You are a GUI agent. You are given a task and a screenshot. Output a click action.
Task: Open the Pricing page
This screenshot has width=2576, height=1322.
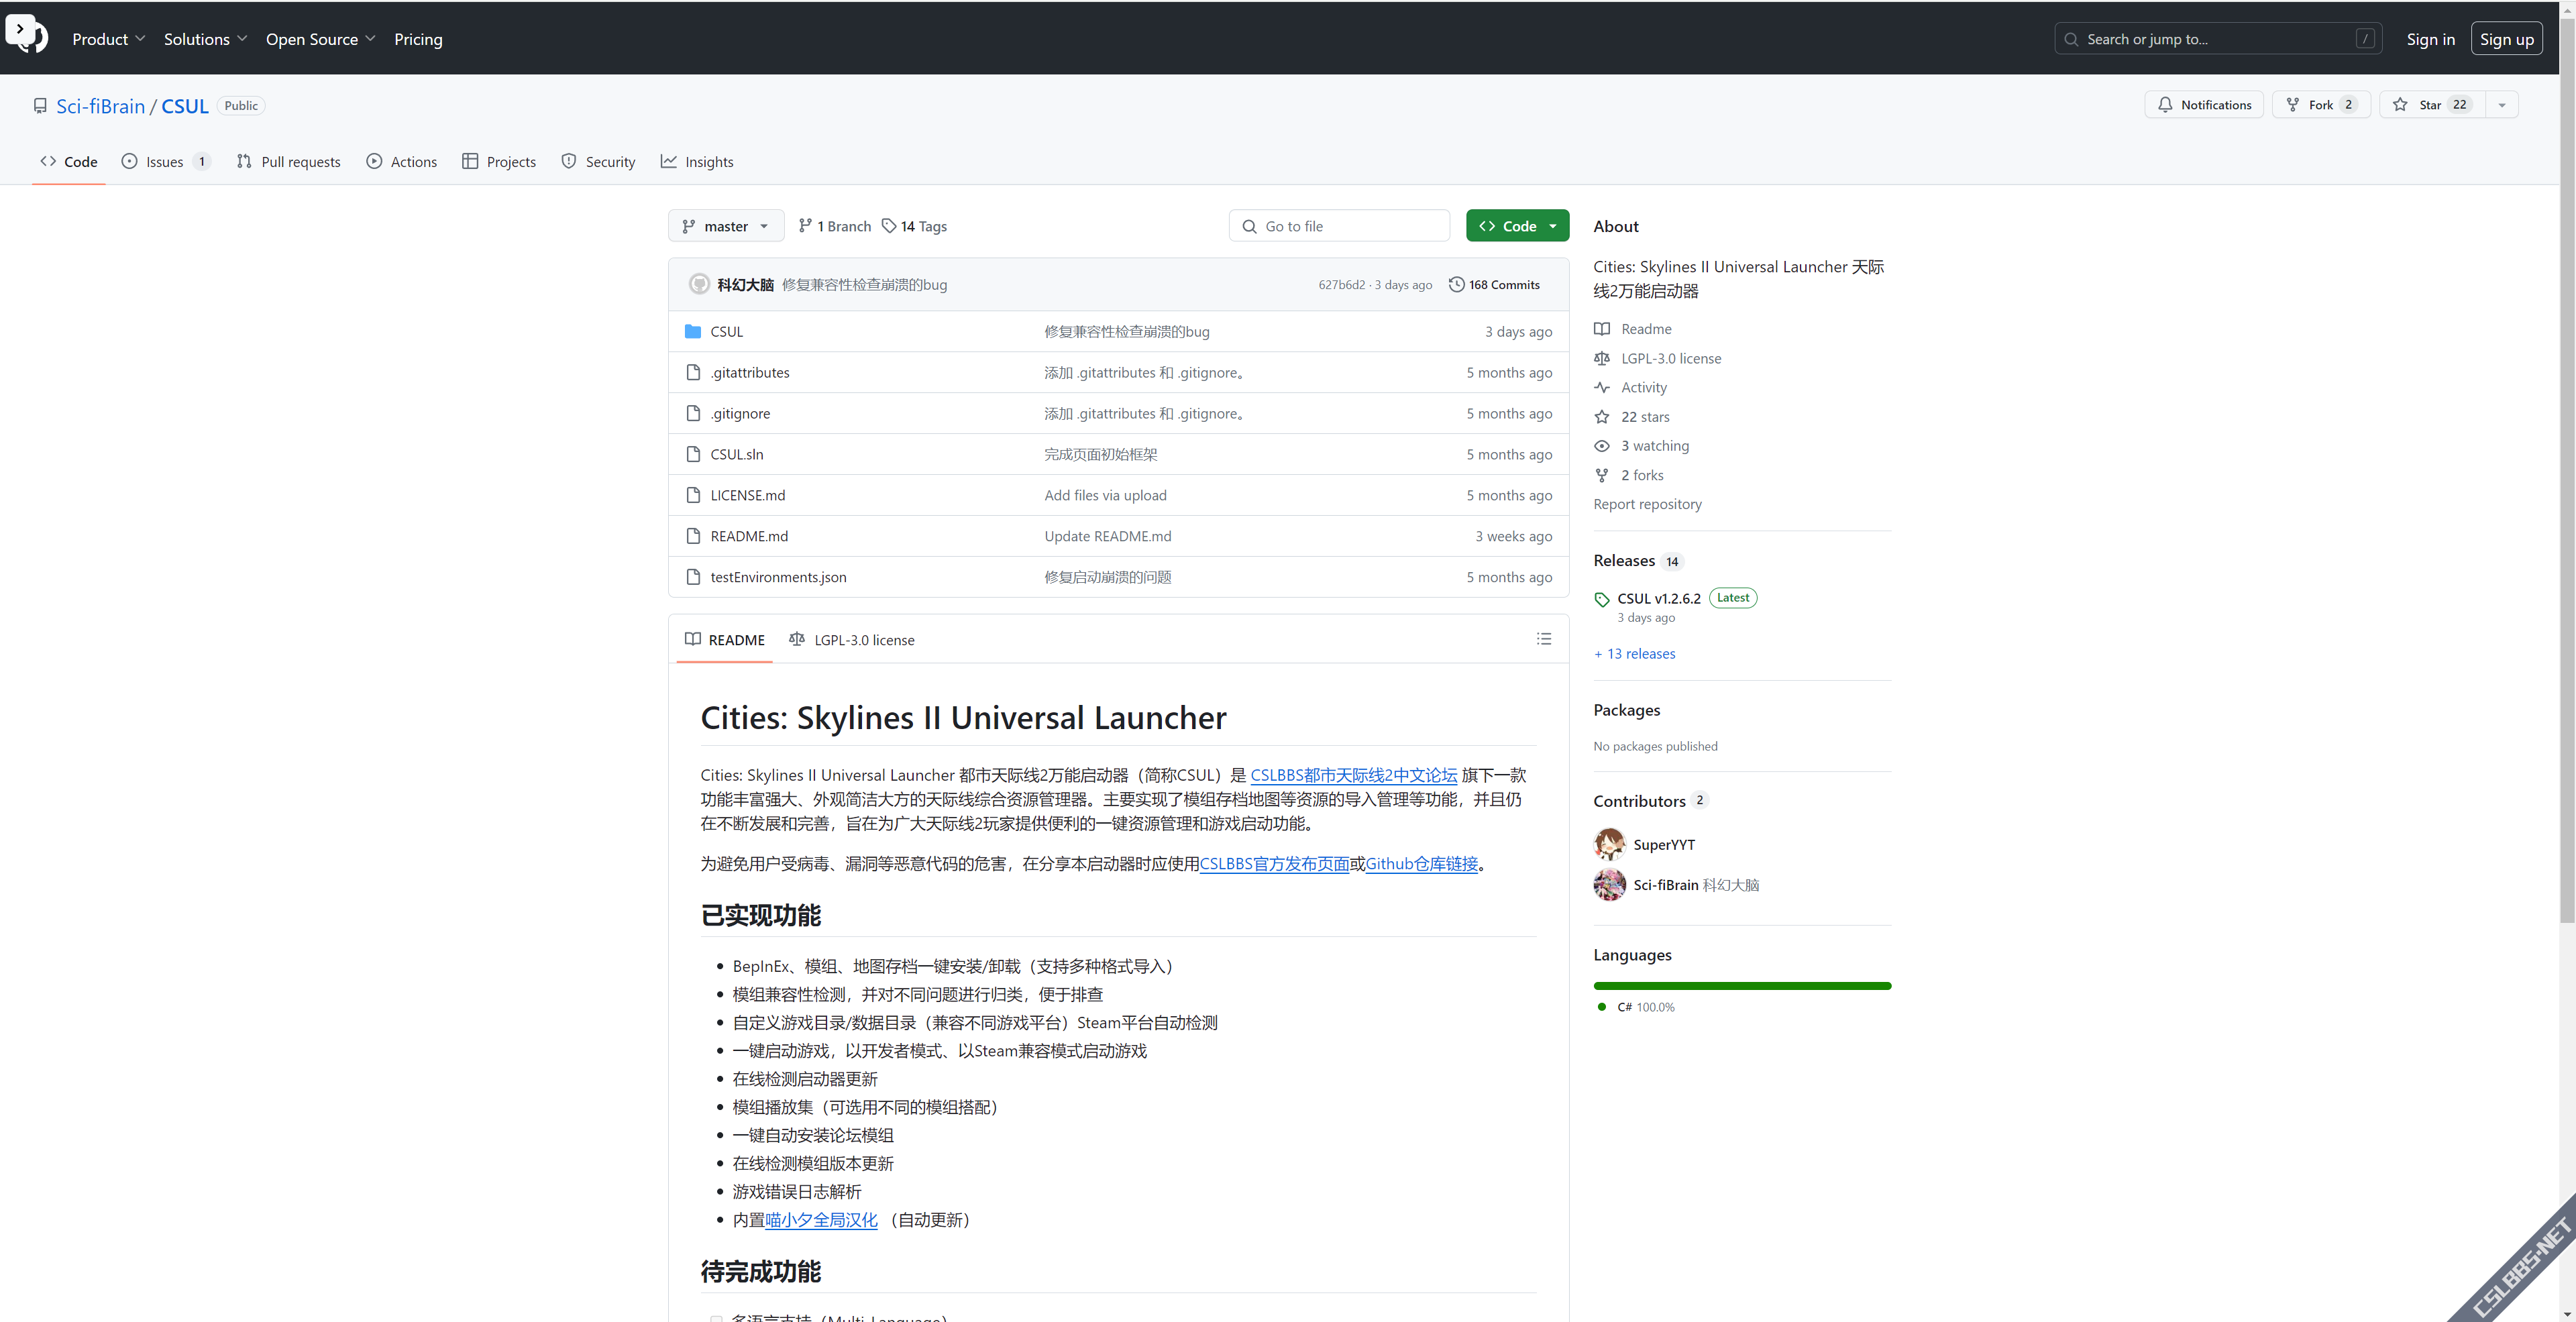pyautogui.click(x=418, y=39)
